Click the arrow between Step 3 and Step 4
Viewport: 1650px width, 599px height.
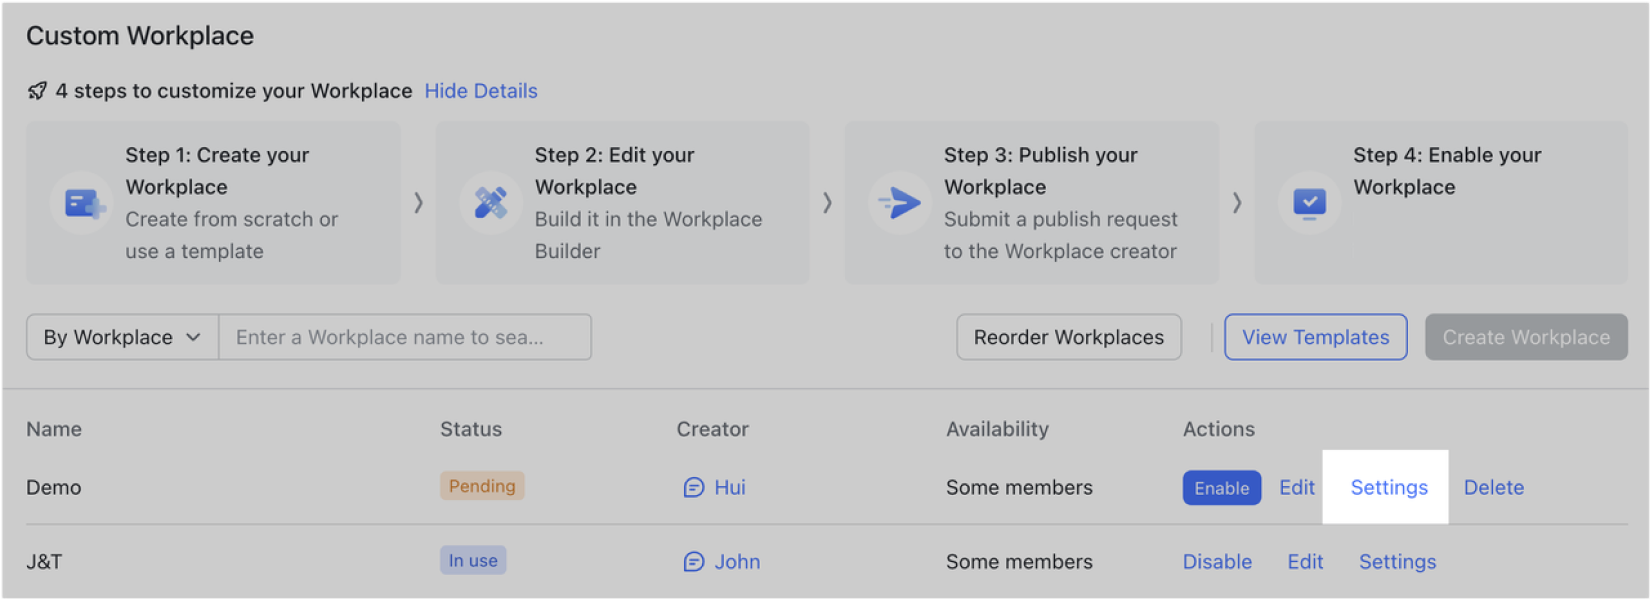click(x=1237, y=203)
